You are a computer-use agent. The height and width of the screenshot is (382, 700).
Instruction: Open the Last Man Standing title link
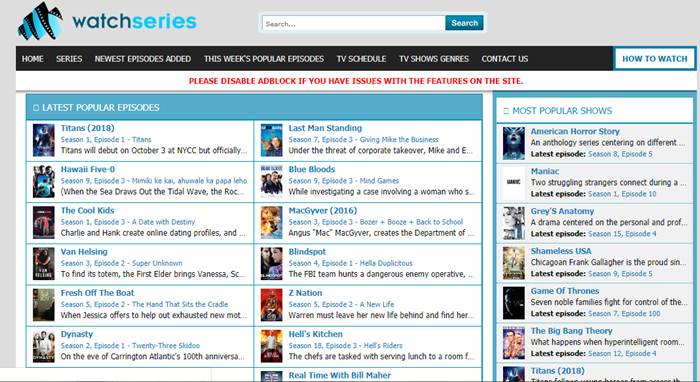tap(325, 128)
